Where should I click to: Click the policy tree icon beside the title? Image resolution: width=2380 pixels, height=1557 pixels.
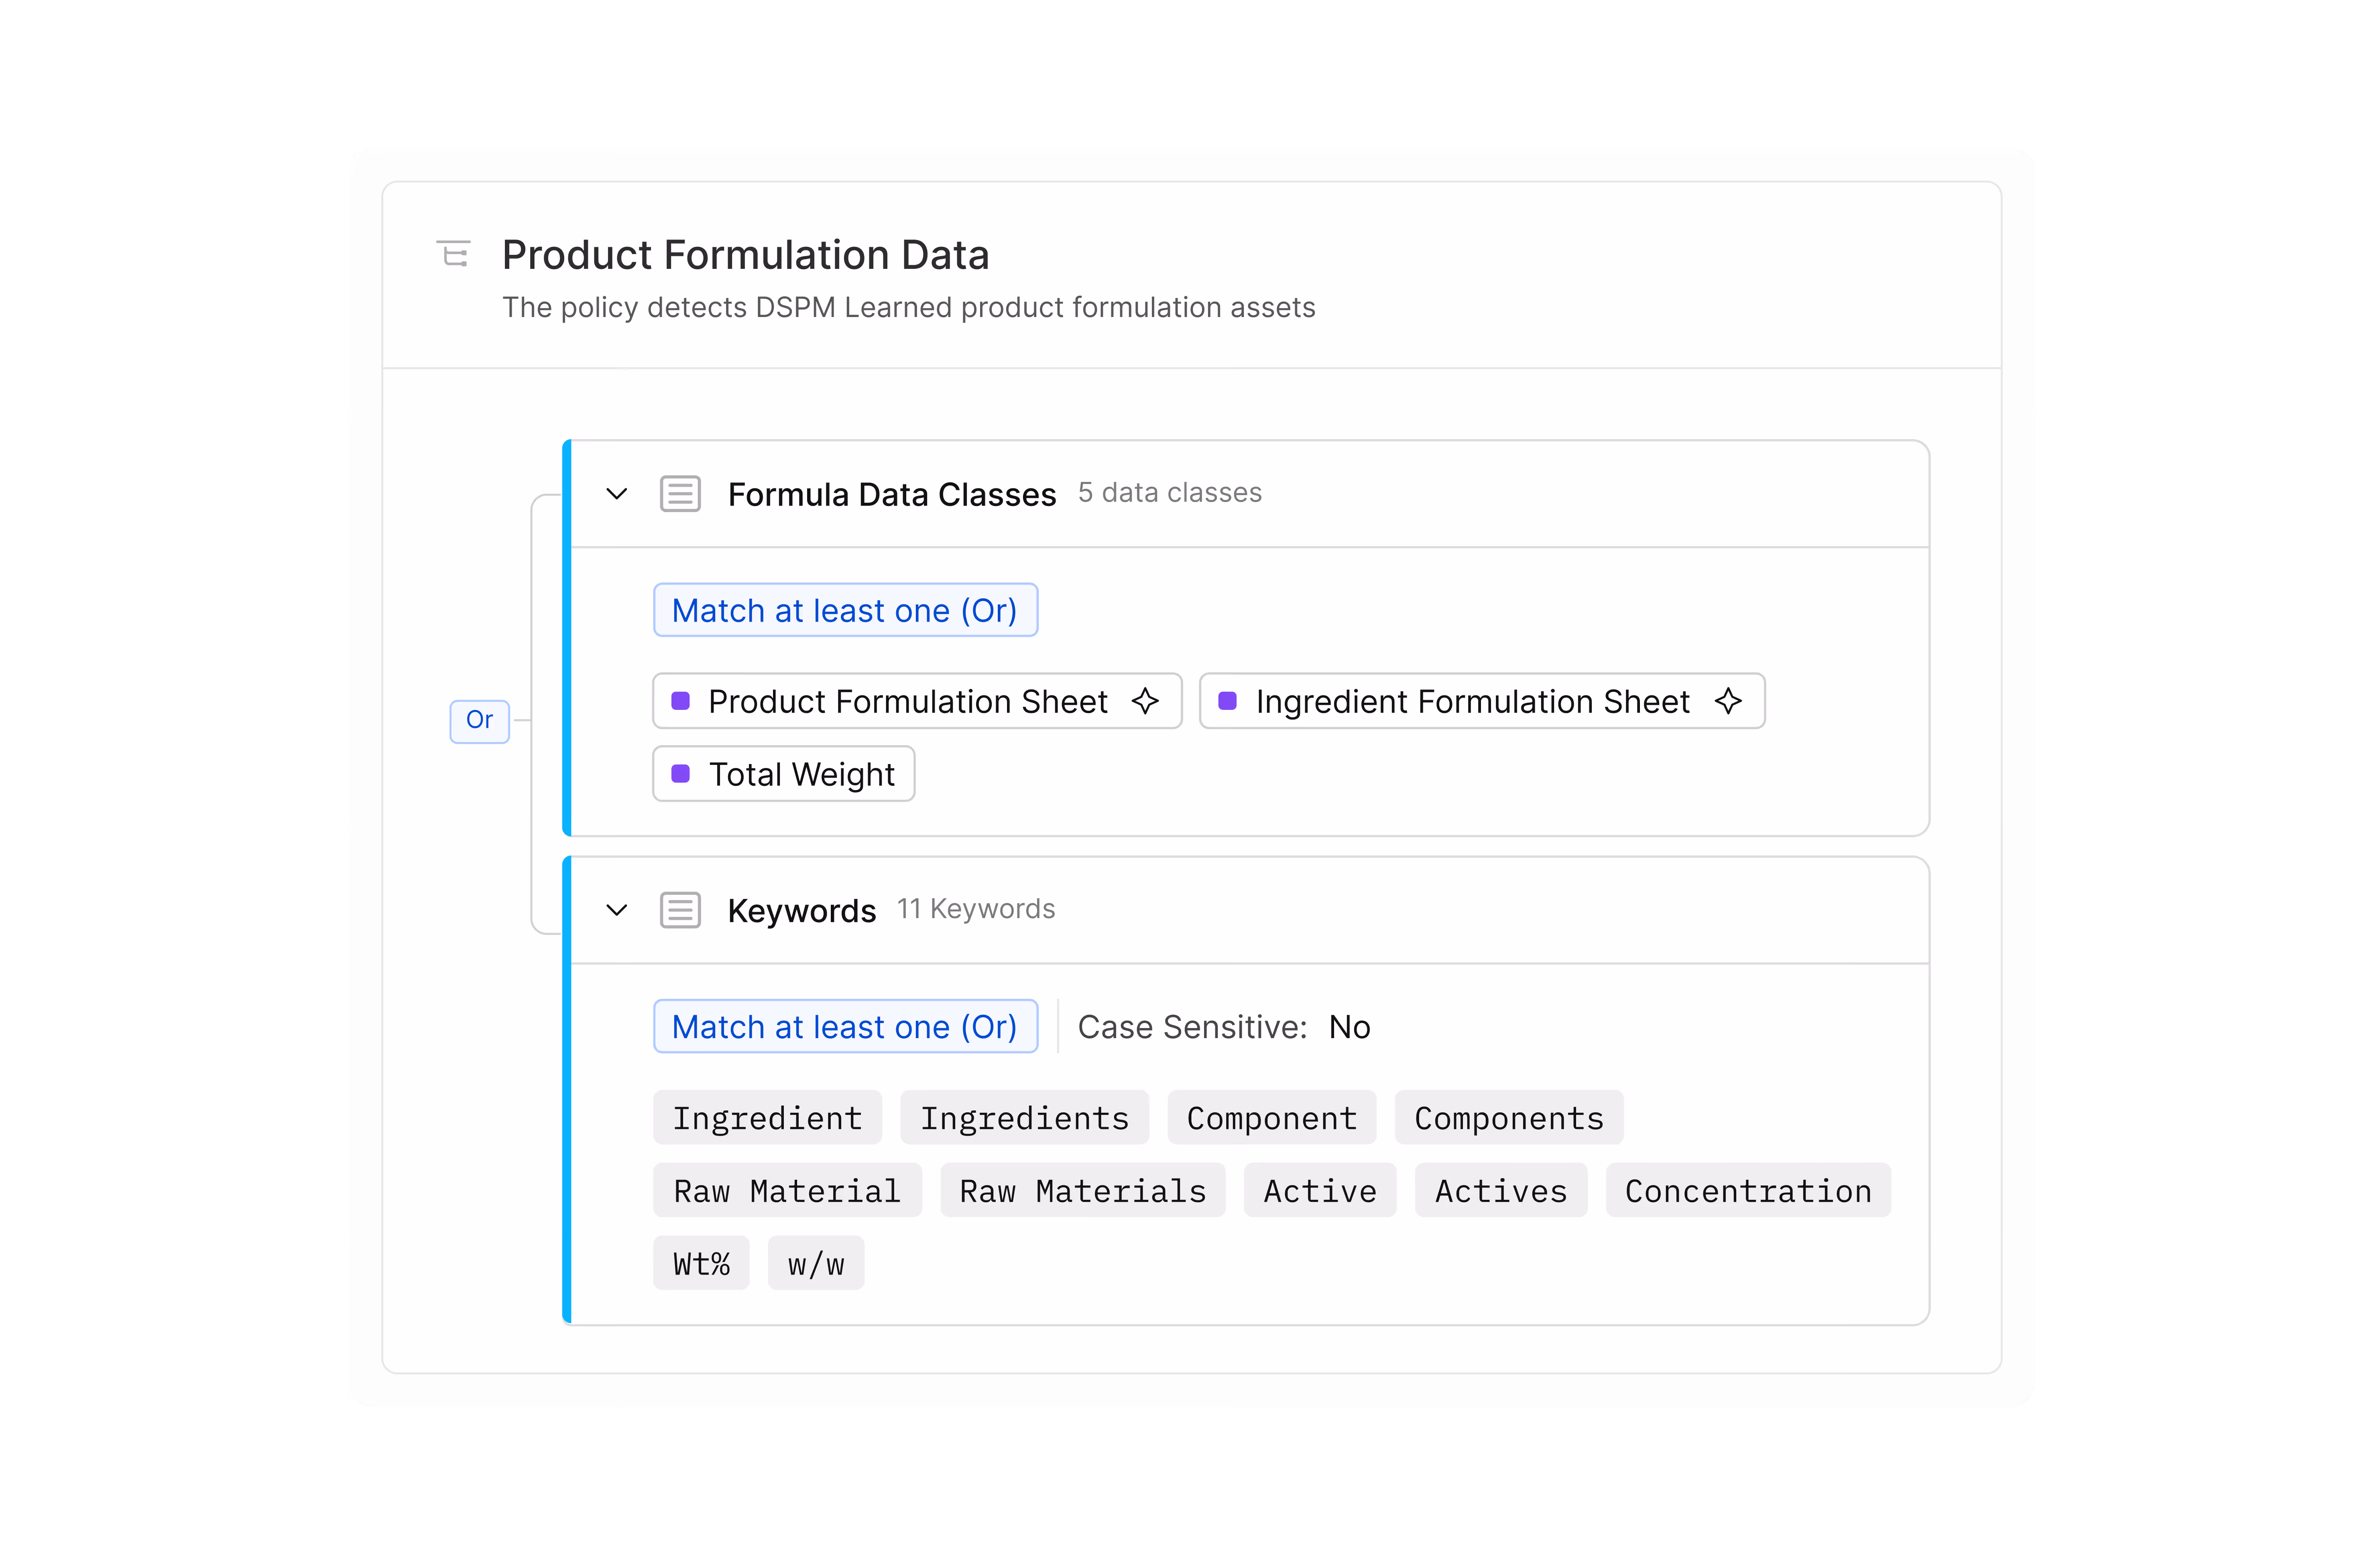453,254
